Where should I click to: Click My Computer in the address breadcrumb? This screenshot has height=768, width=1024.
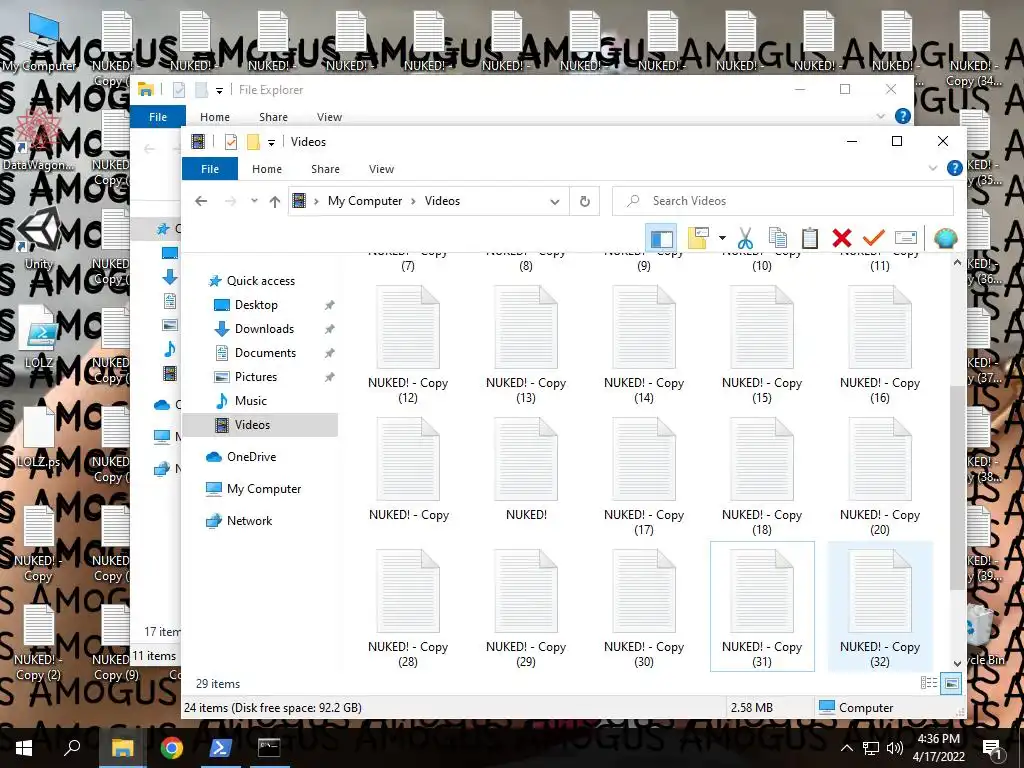point(365,201)
